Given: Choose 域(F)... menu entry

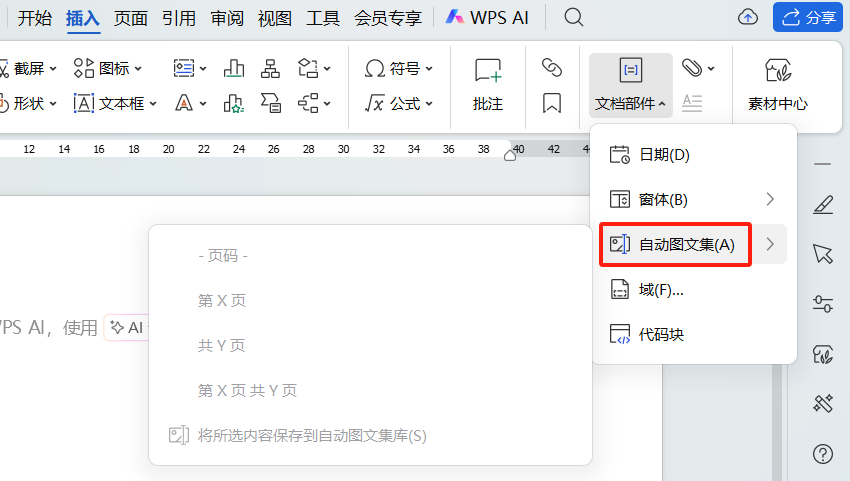Looking at the screenshot, I should click(x=661, y=289).
